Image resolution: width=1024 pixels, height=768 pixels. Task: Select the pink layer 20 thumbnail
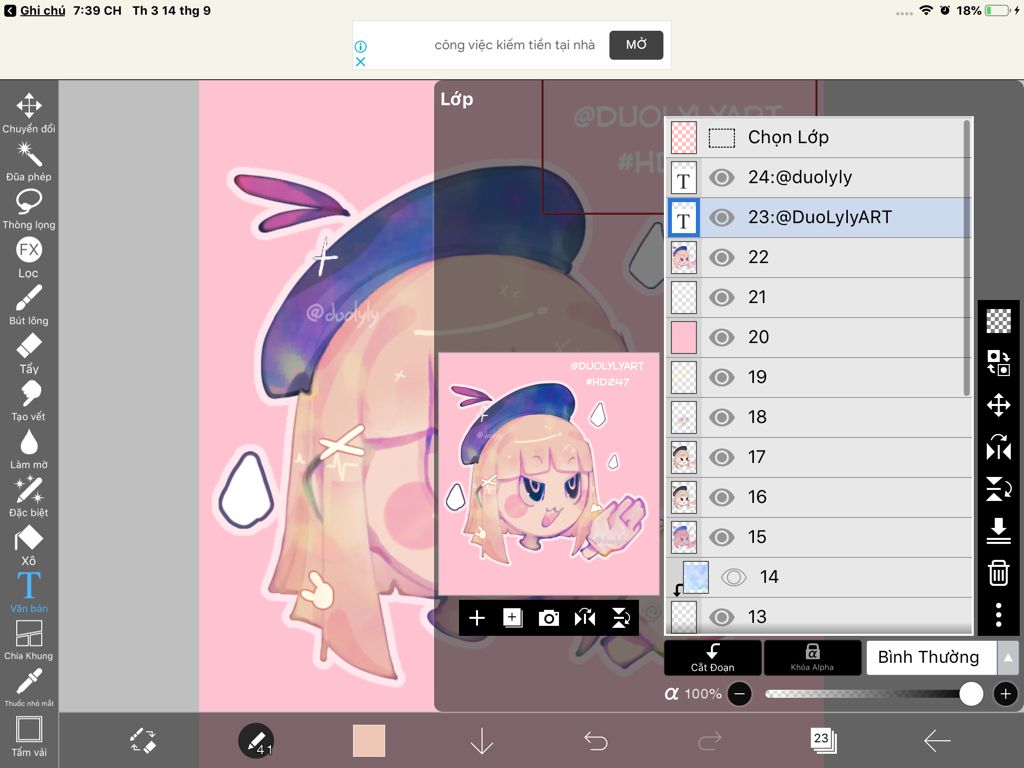[x=684, y=338]
